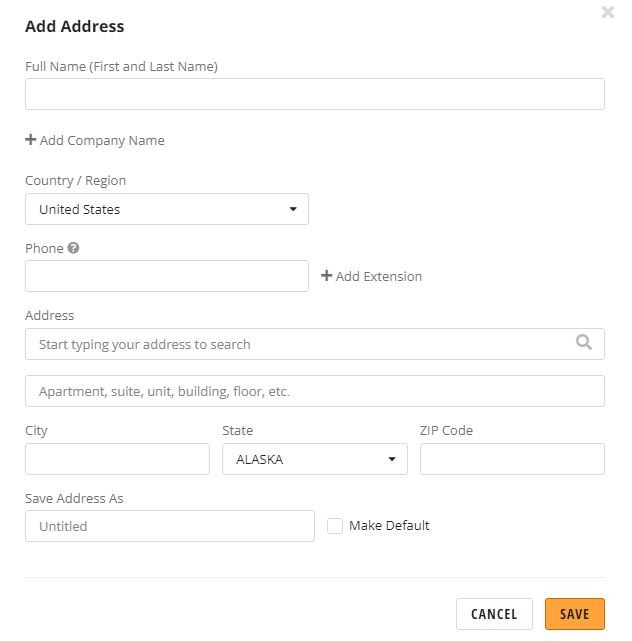
Task: Click the plus icon beside Add Extension
Action: pos(326,276)
